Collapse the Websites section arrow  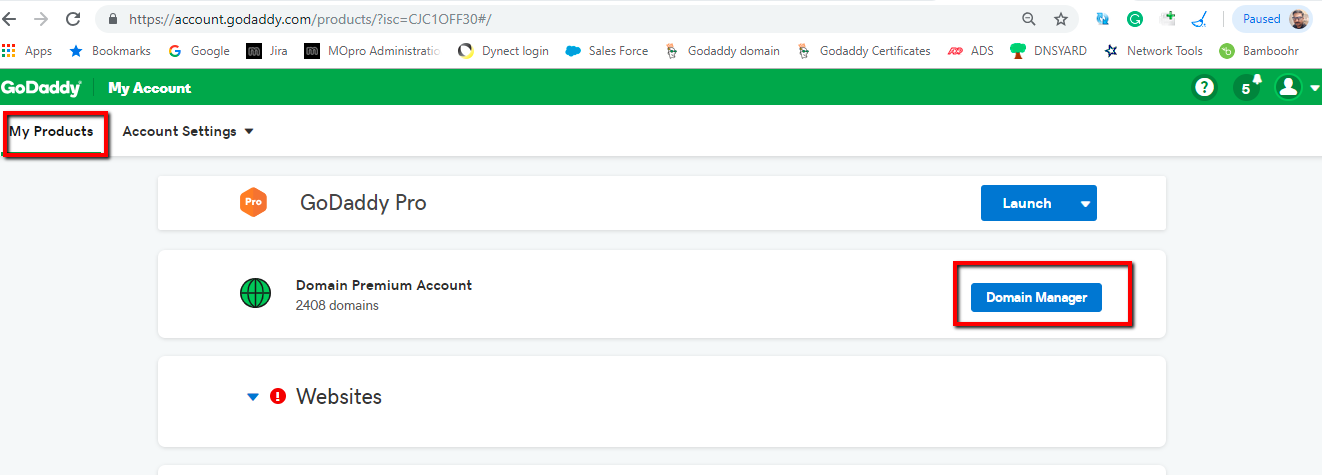(x=253, y=397)
